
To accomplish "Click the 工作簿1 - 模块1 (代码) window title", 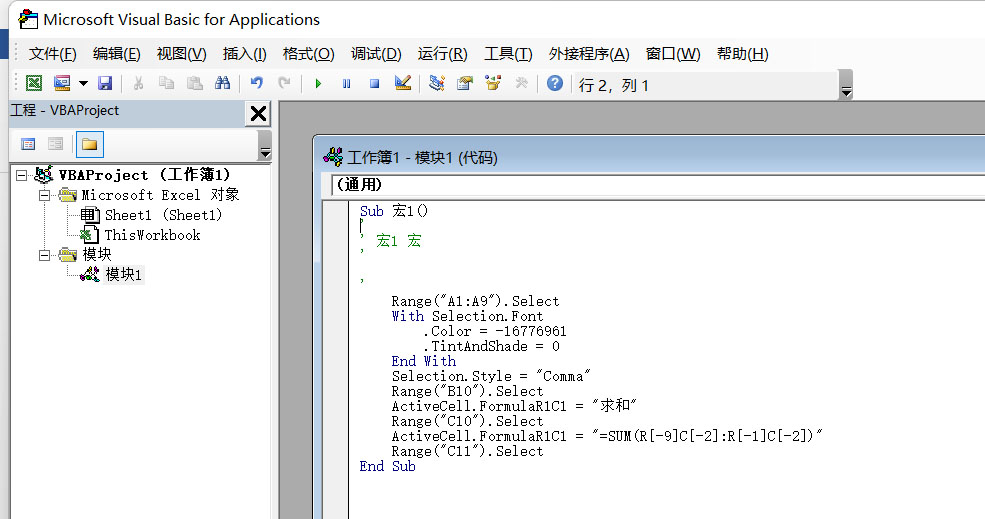I will 422,158.
